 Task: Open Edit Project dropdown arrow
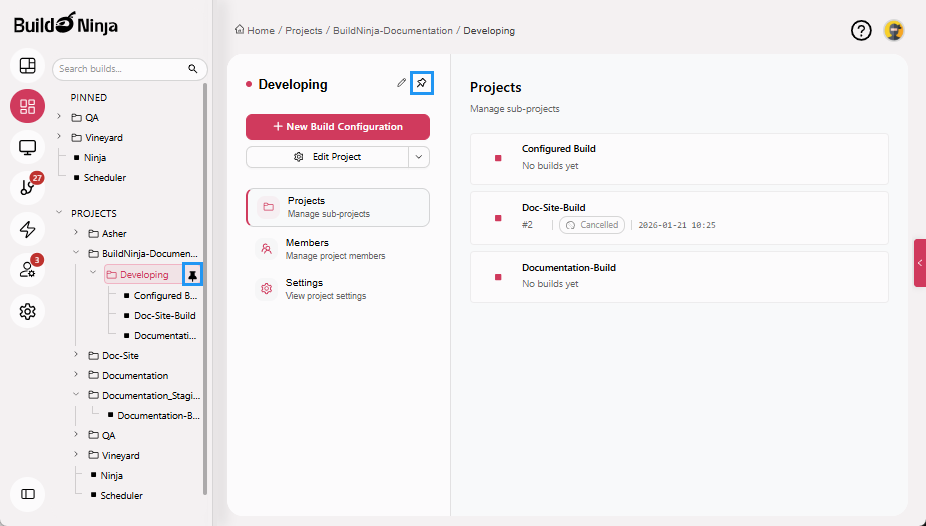419,157
